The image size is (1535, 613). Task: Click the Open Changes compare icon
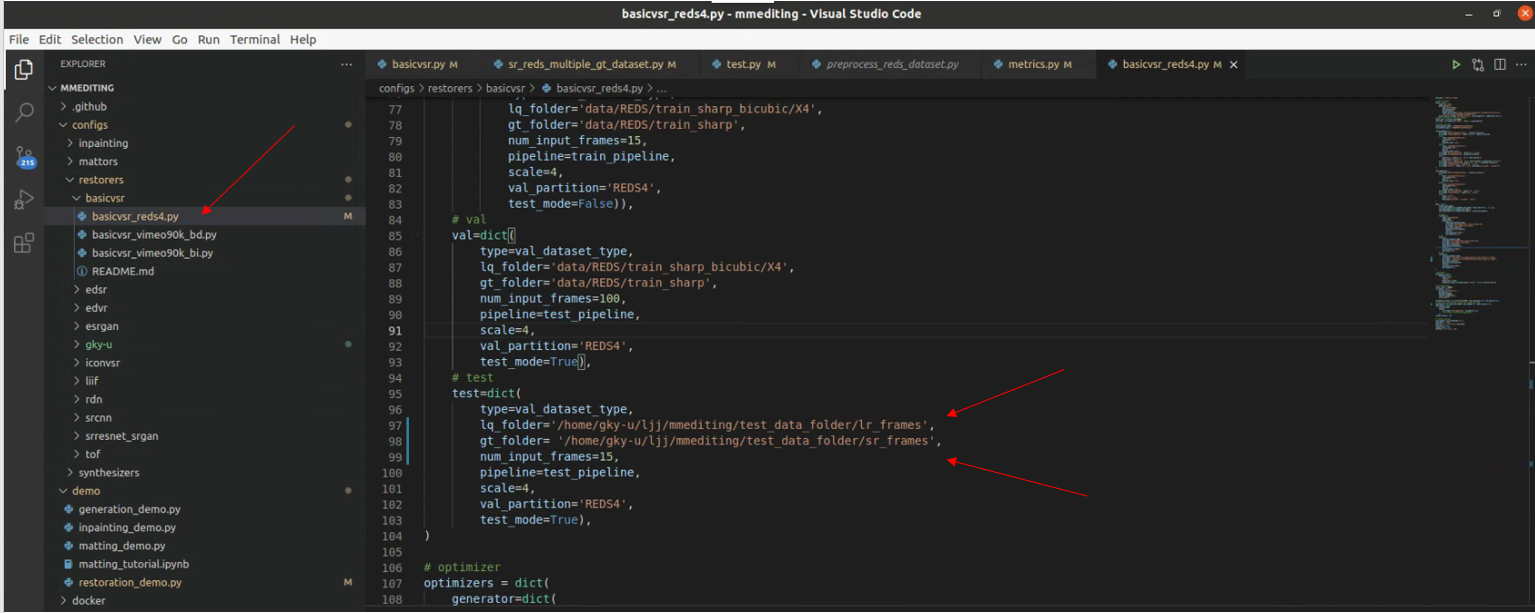pyautogui.click(x=1478, y=64)
